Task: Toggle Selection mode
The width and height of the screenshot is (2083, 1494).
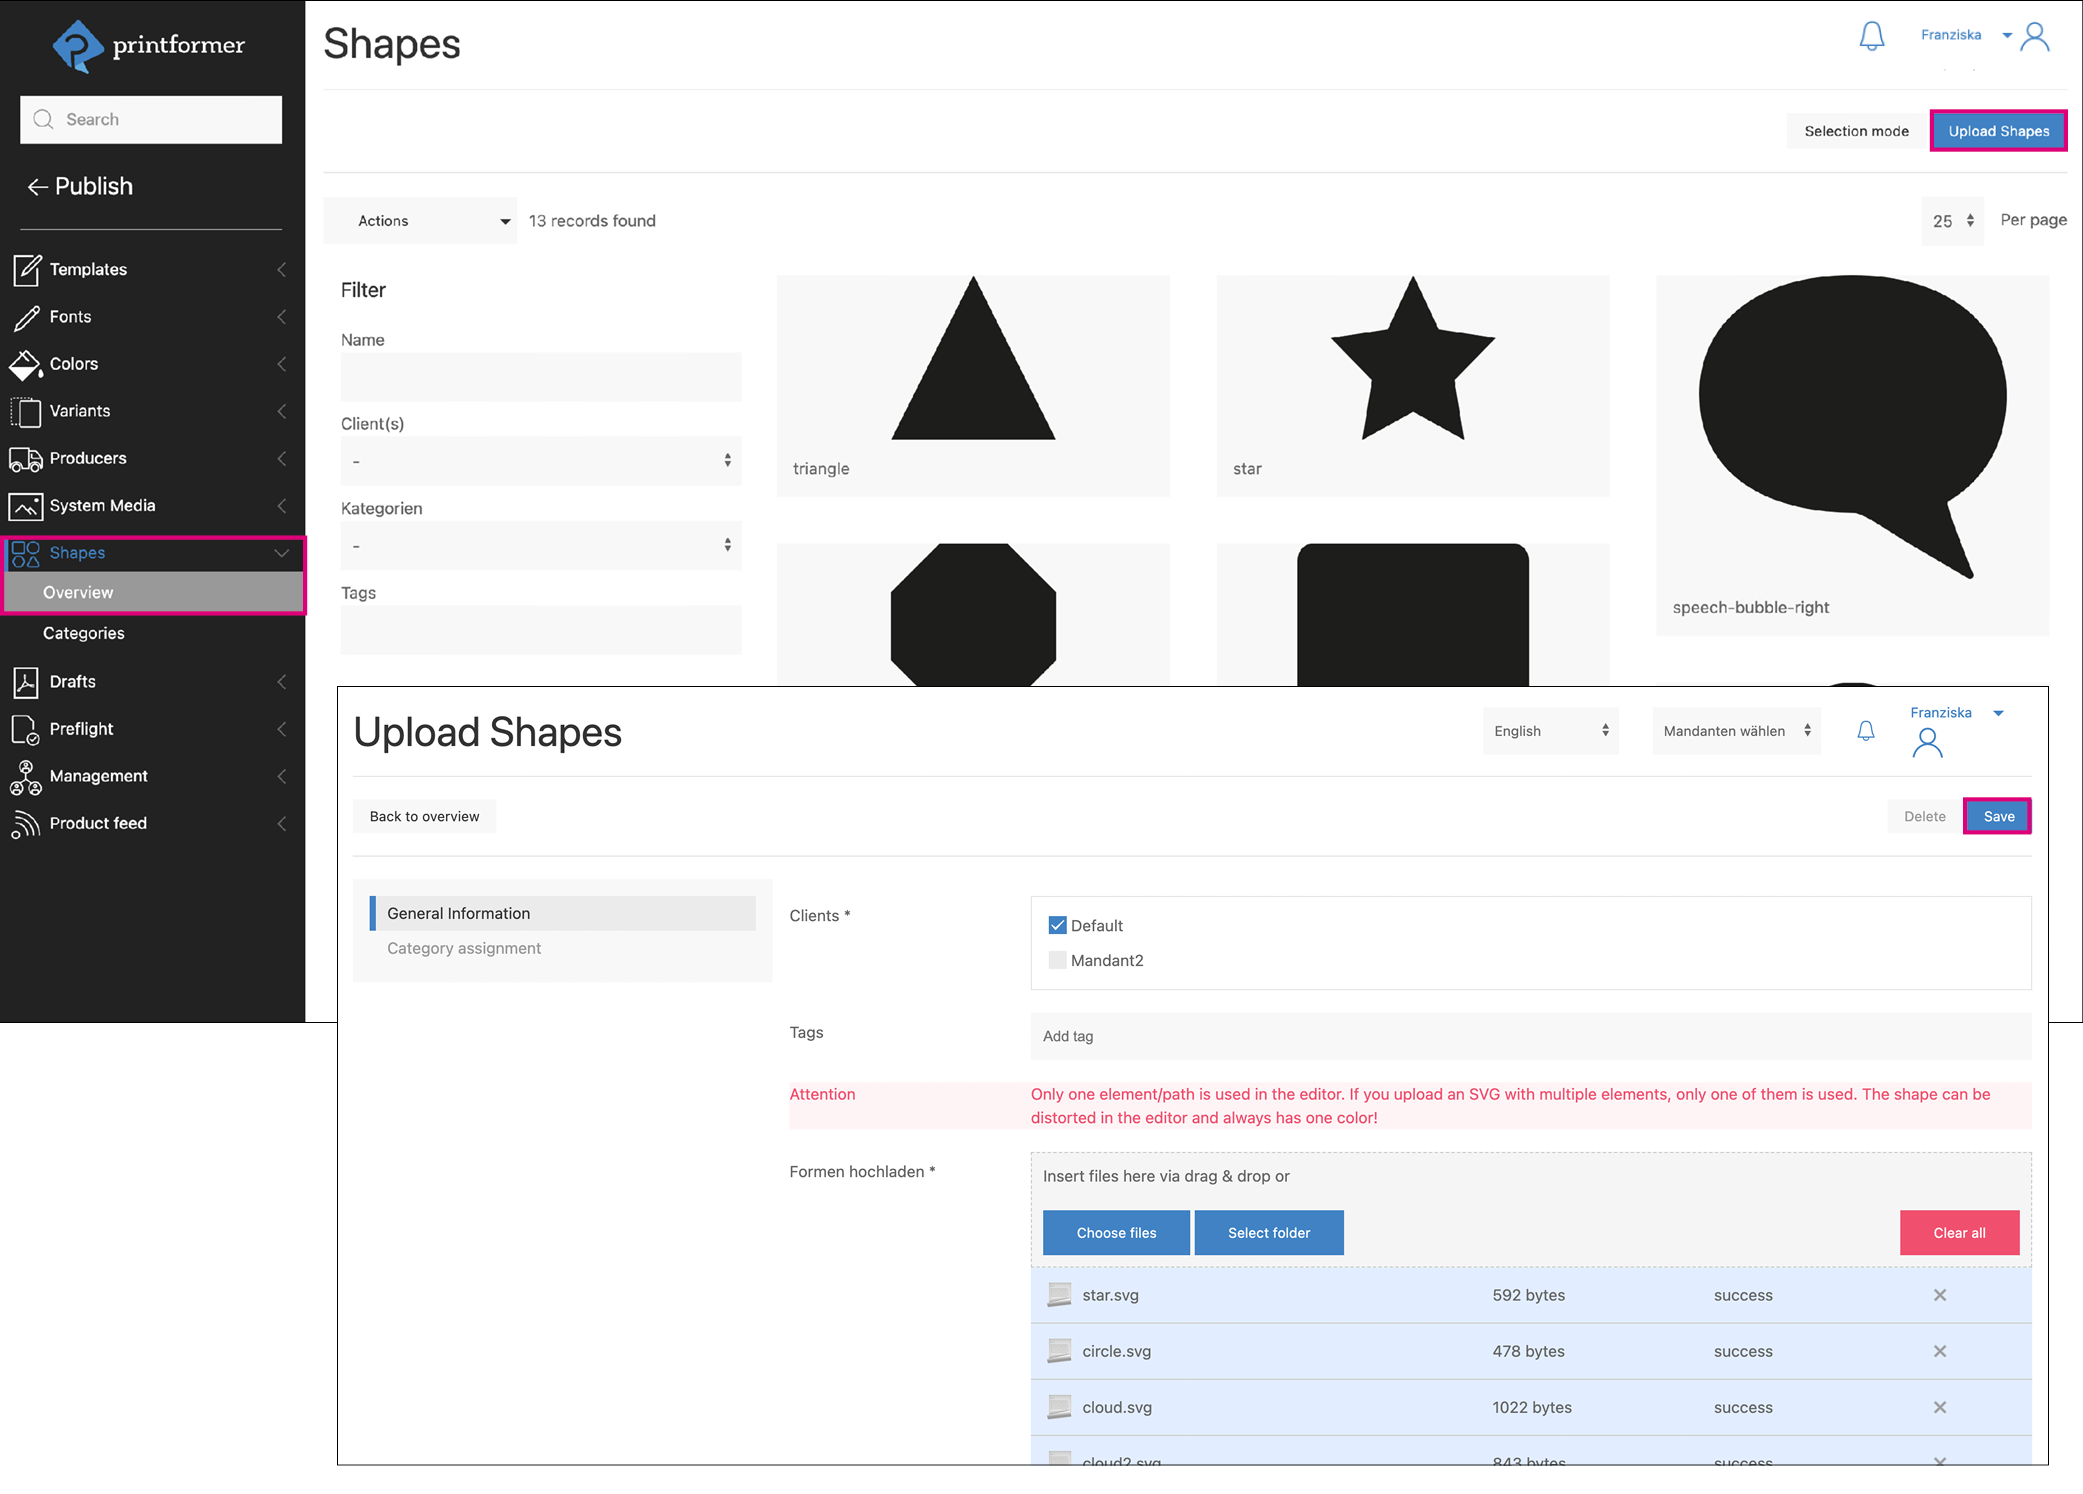Action: tap(1855, 131)
